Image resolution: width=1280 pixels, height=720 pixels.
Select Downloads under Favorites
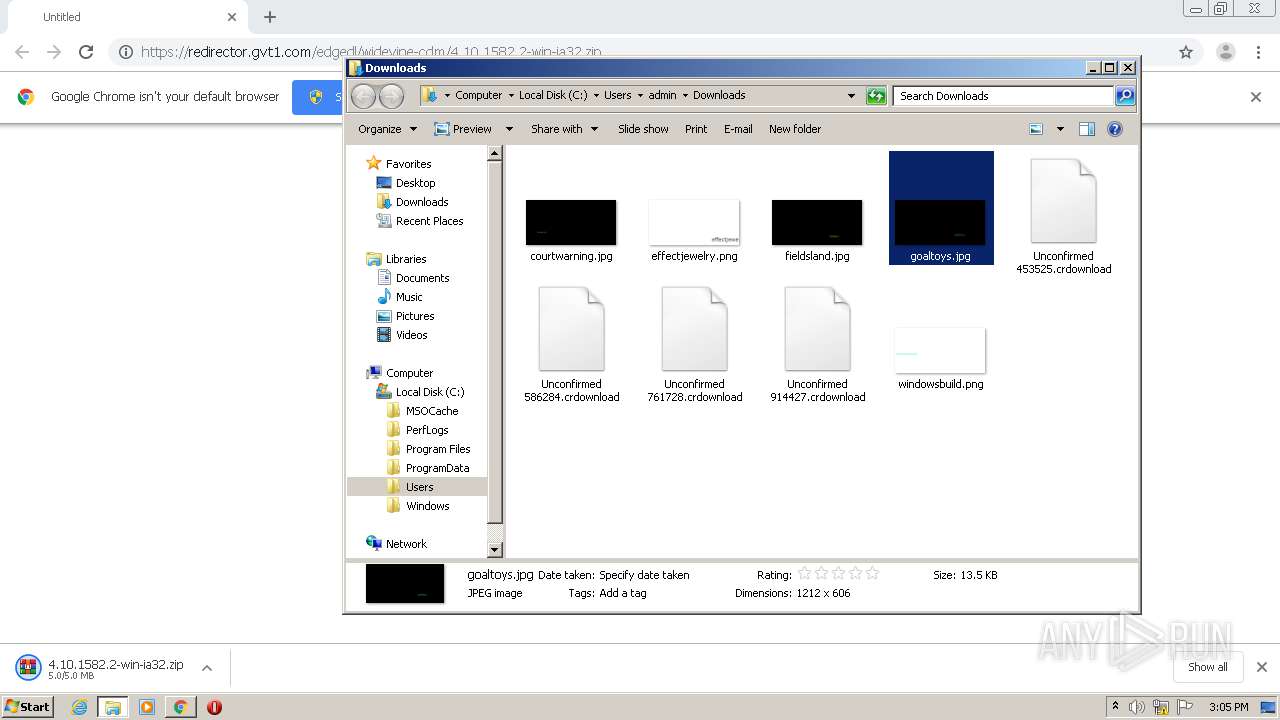[412, 202]
